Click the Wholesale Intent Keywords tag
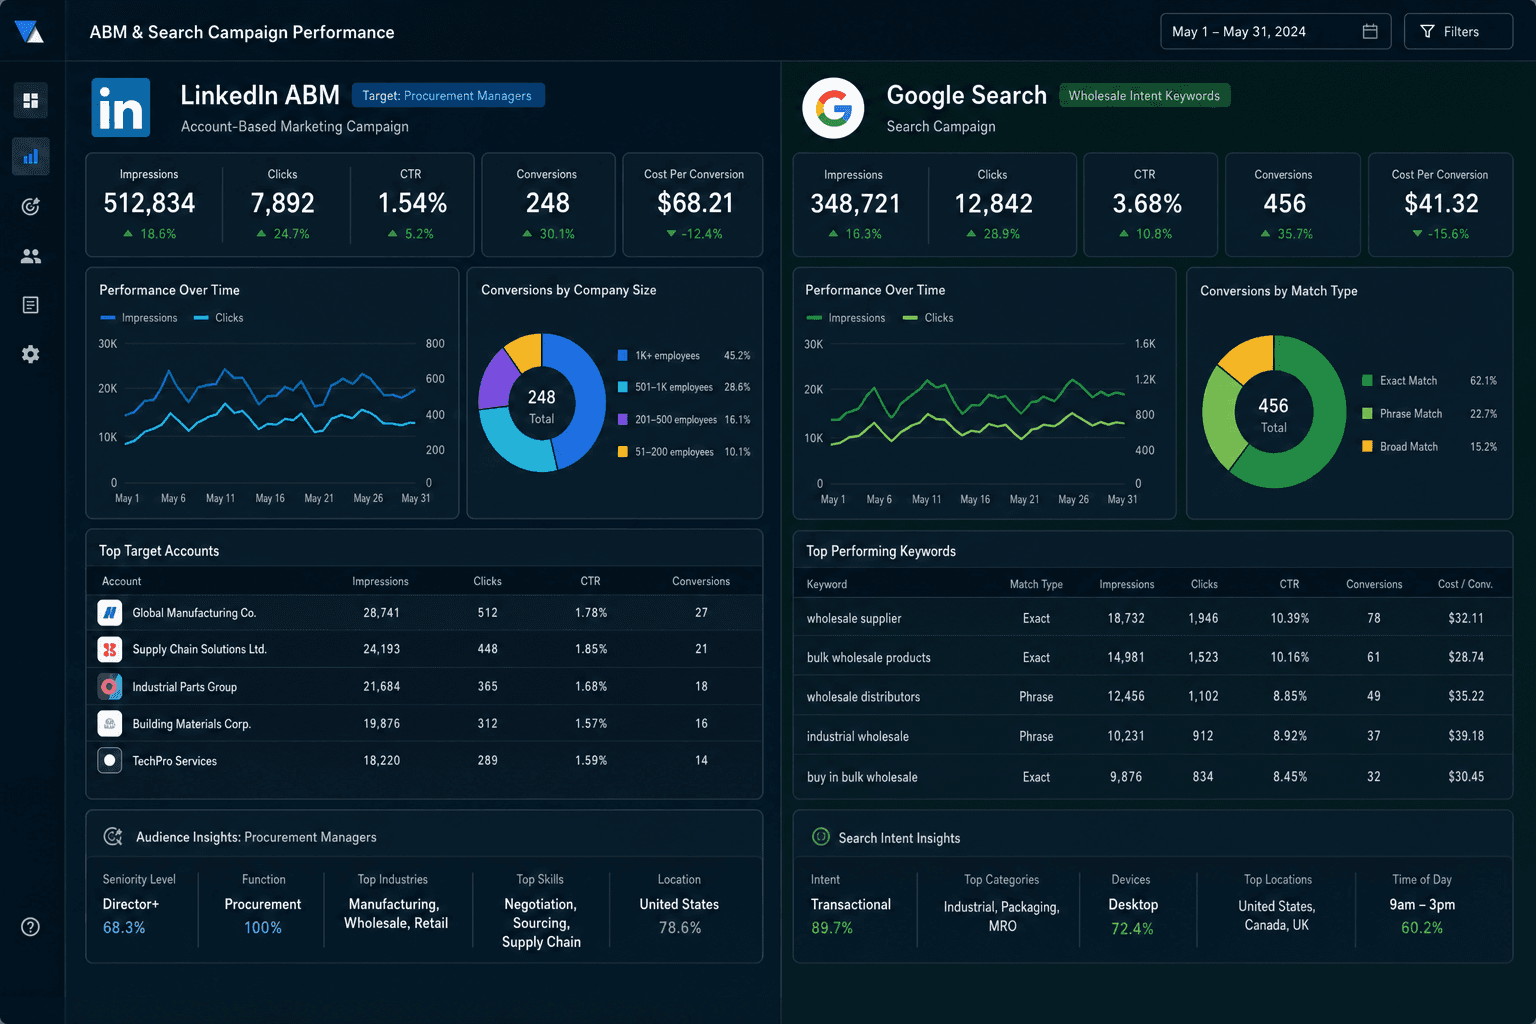The image size is (1536, 1024). [1144, 96]
